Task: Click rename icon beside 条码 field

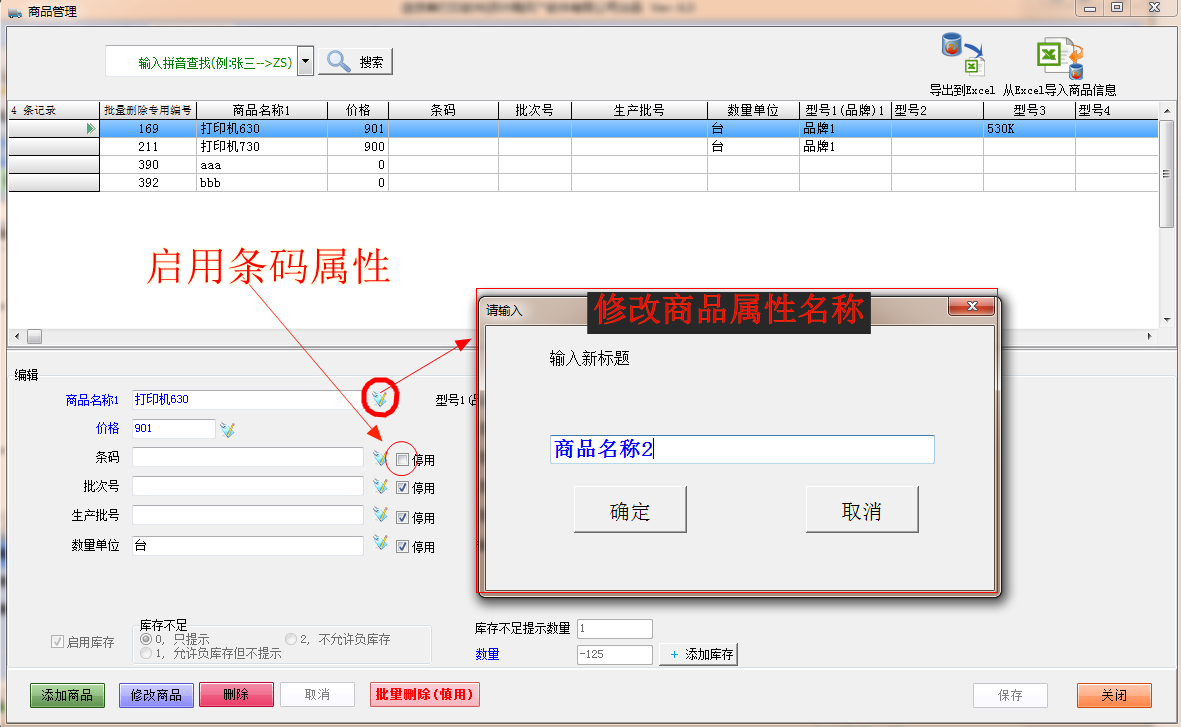Action: tap(380, 458)
